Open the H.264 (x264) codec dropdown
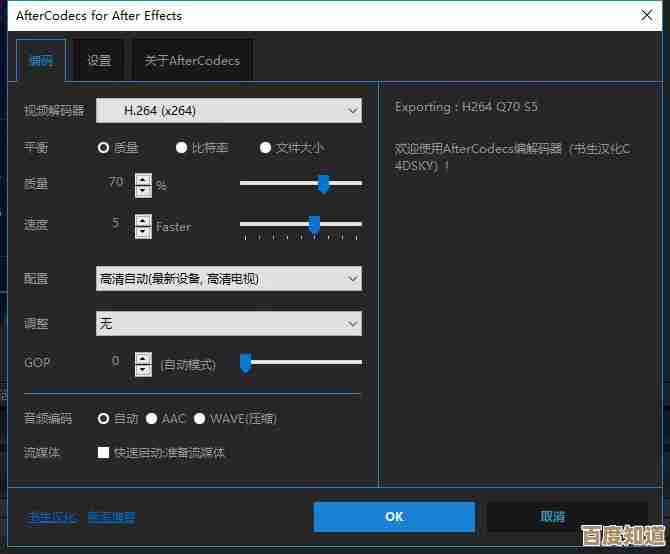The width and height of the screenshot is (670, 554). click(228, 110)
